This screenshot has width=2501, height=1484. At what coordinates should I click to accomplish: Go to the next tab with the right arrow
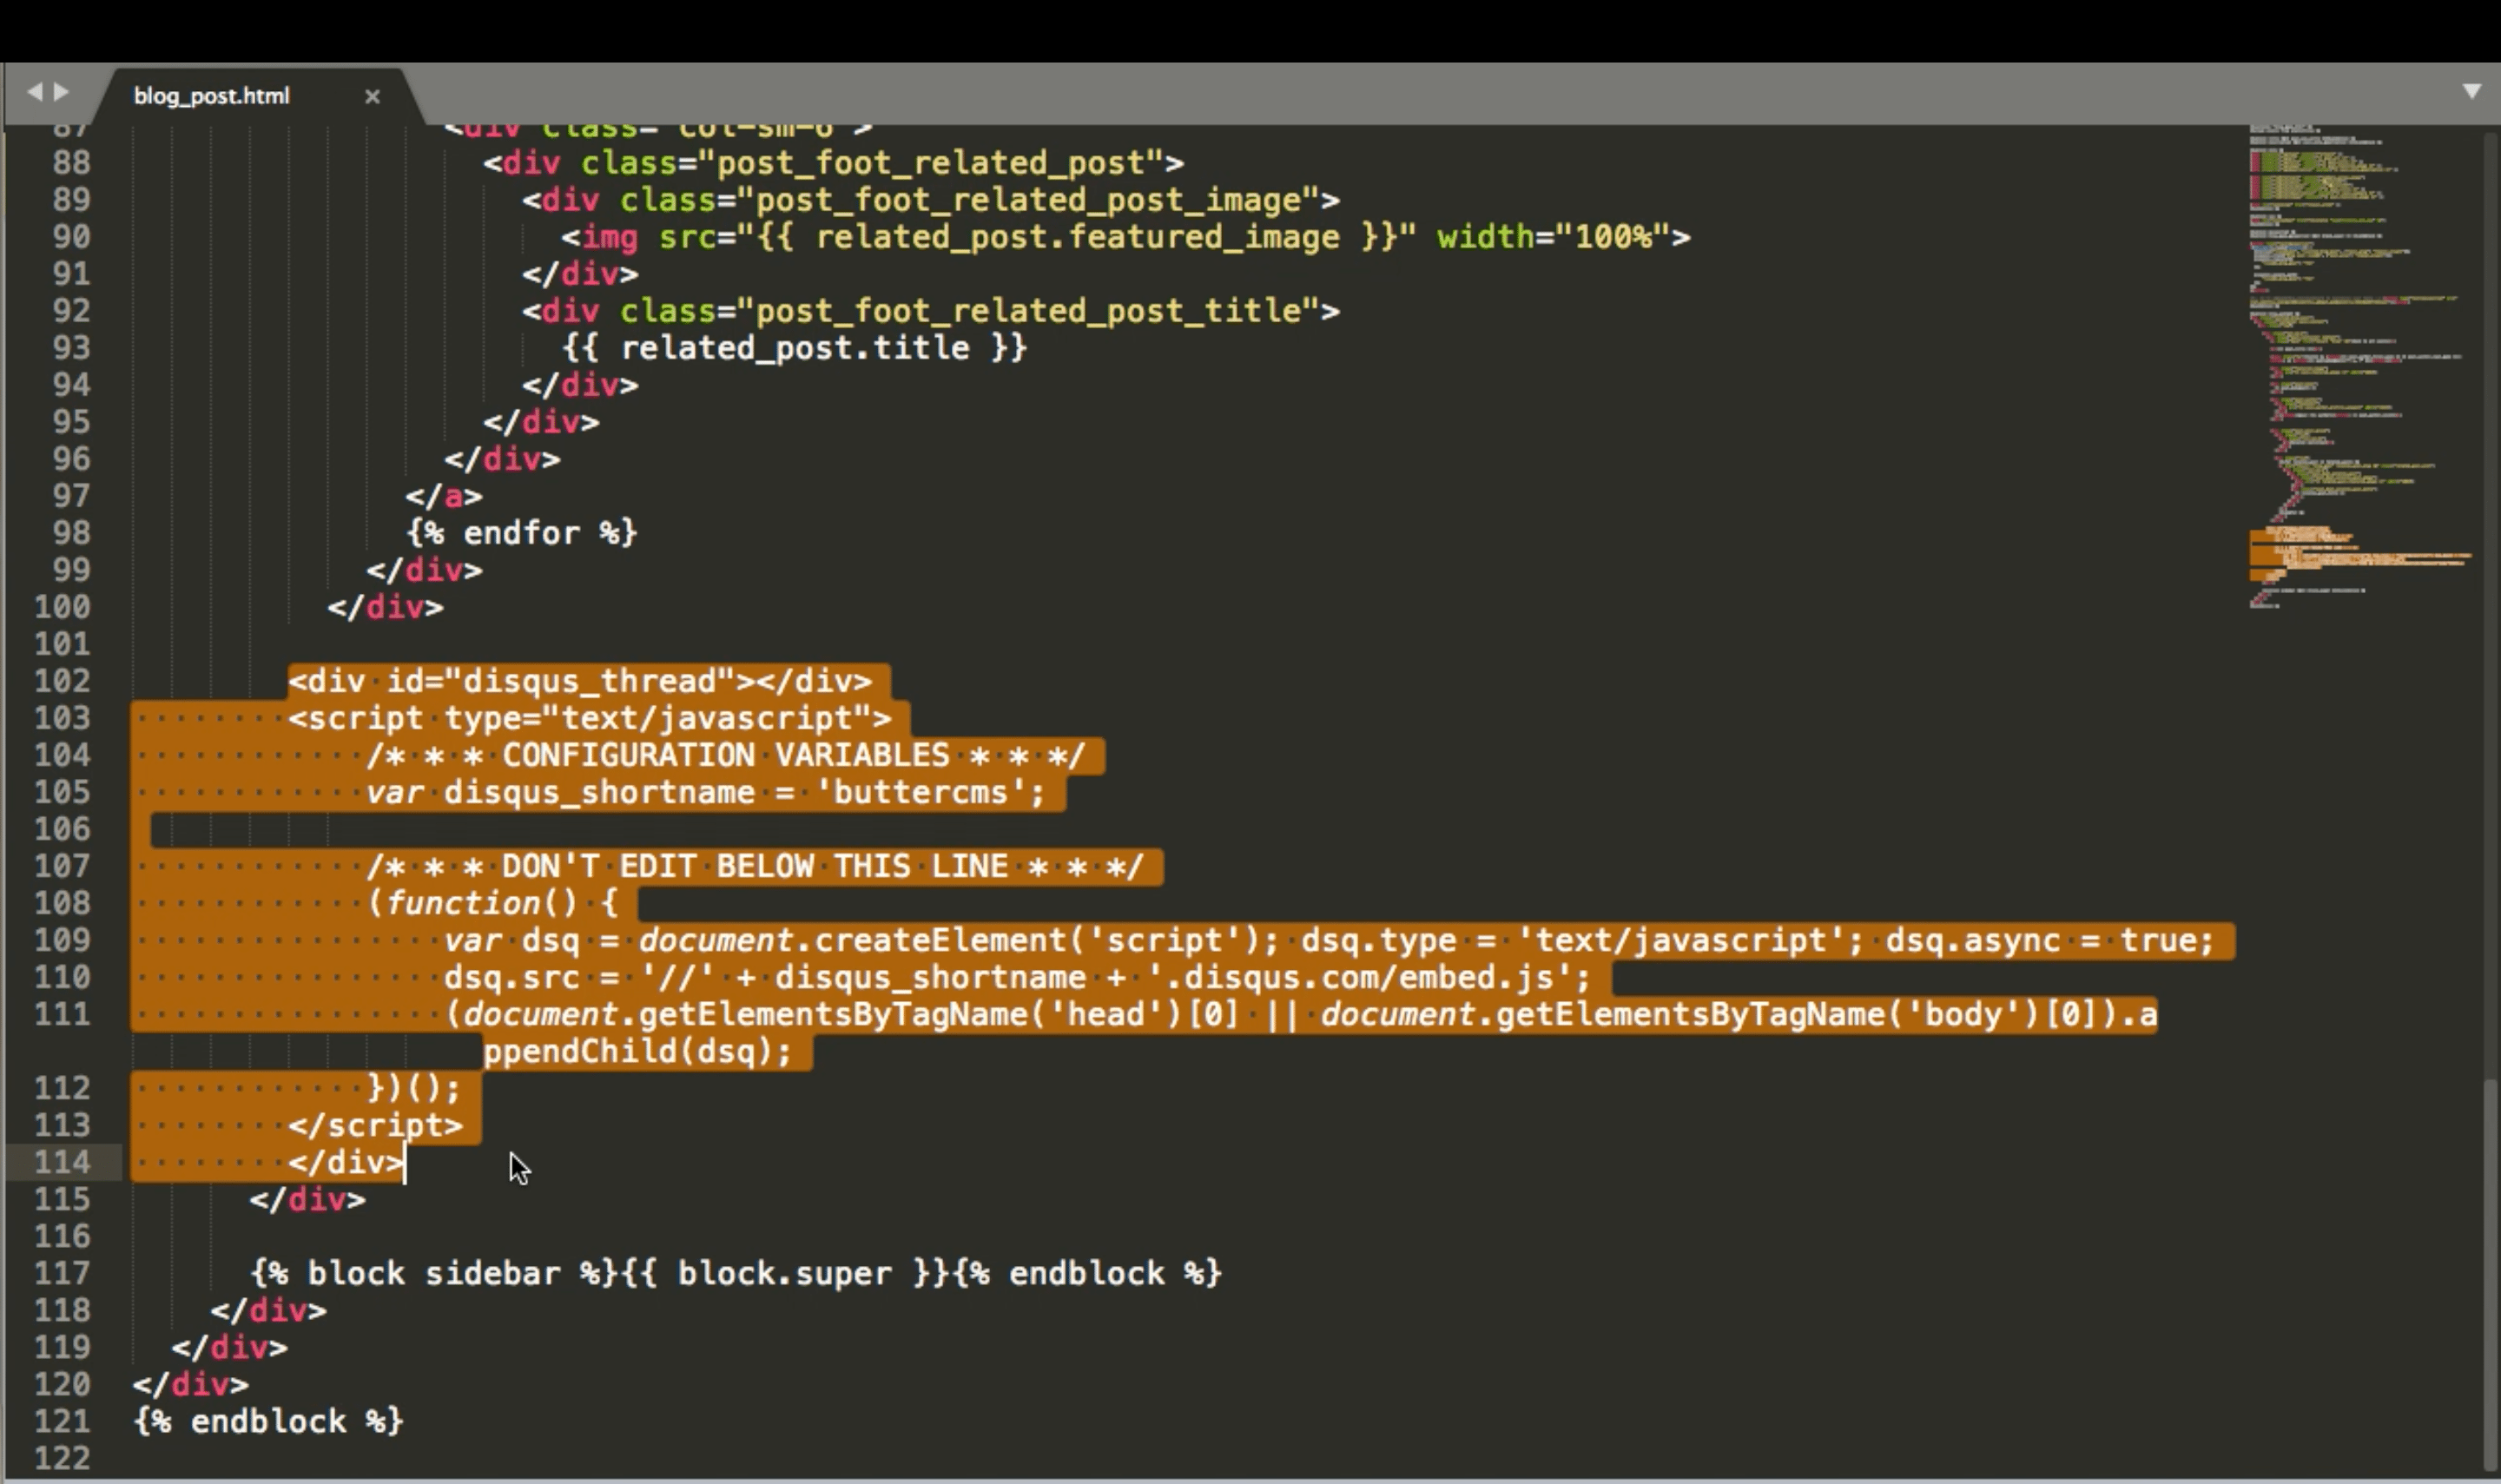click(x=61, y=92)
